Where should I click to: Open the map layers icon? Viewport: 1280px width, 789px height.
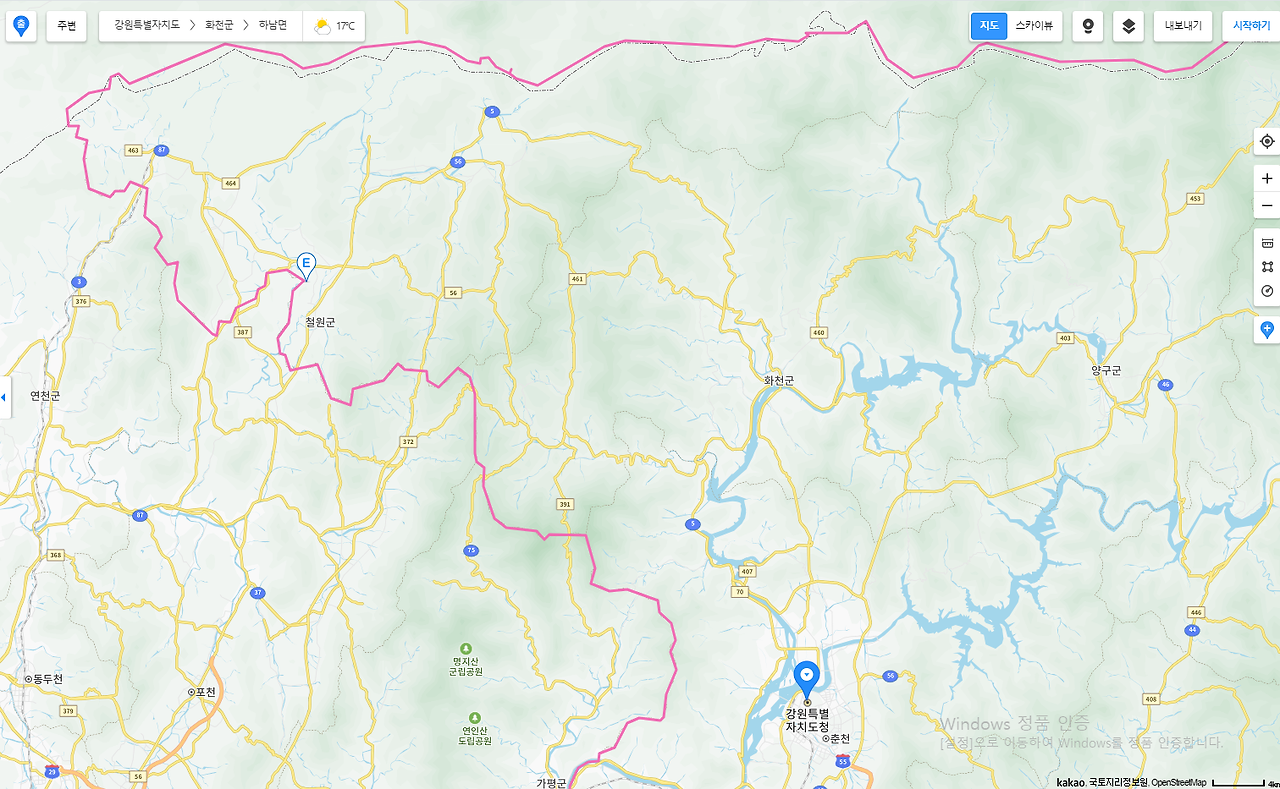[1128, 26]
